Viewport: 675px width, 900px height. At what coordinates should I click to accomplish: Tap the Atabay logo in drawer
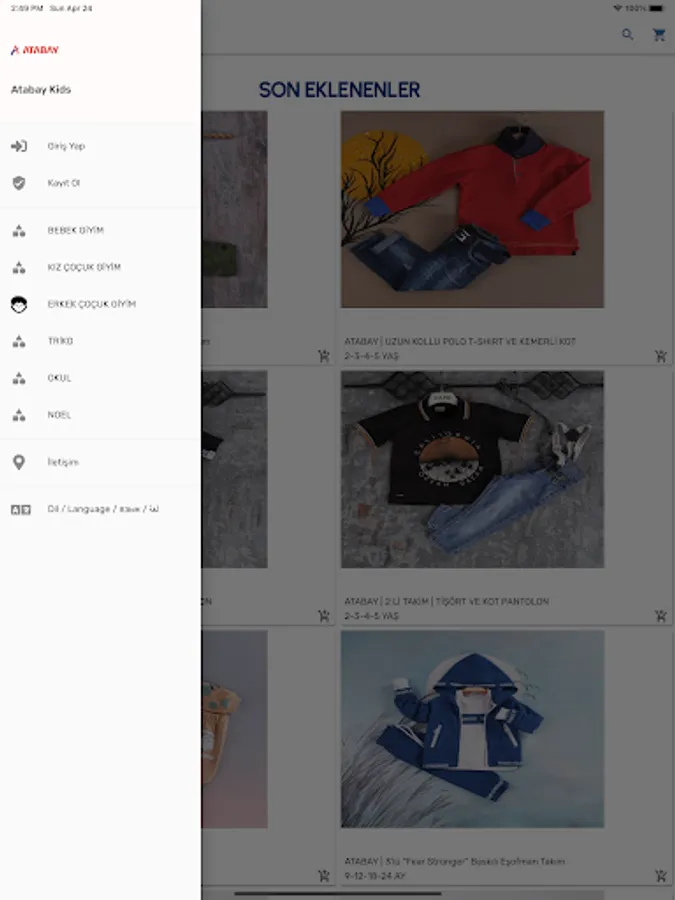point(34,50)
